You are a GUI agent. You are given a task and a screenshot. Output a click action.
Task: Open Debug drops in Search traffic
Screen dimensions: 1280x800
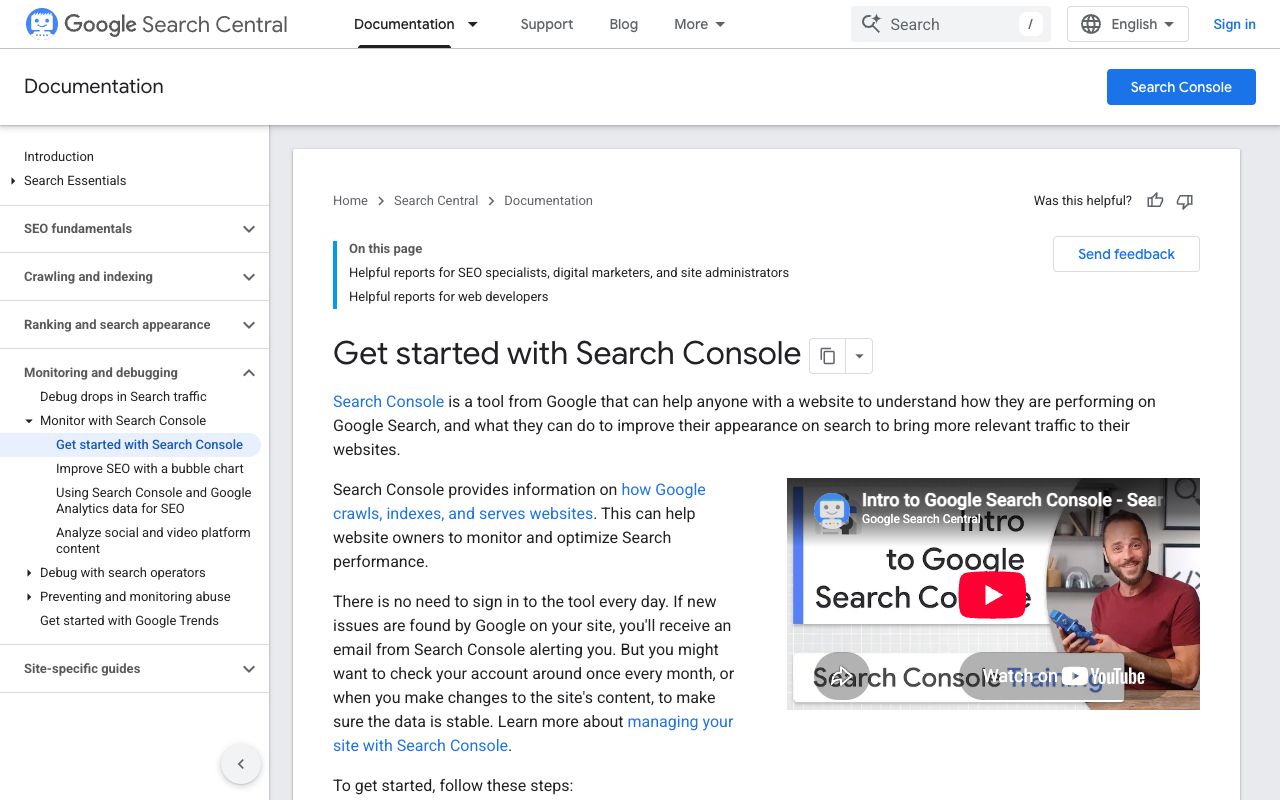coord(123,397)
